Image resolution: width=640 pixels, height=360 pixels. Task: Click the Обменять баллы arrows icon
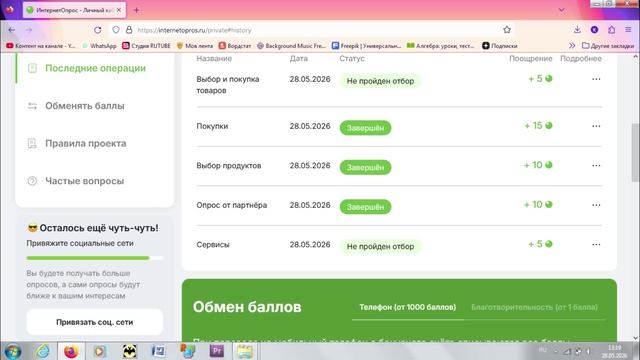tap(32, 106)
